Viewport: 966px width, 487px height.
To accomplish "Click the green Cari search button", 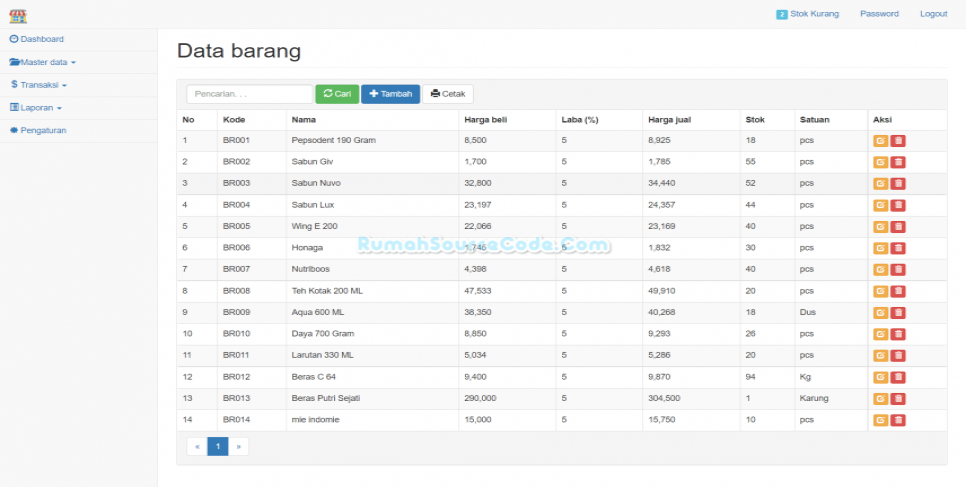I will point(337,94).
